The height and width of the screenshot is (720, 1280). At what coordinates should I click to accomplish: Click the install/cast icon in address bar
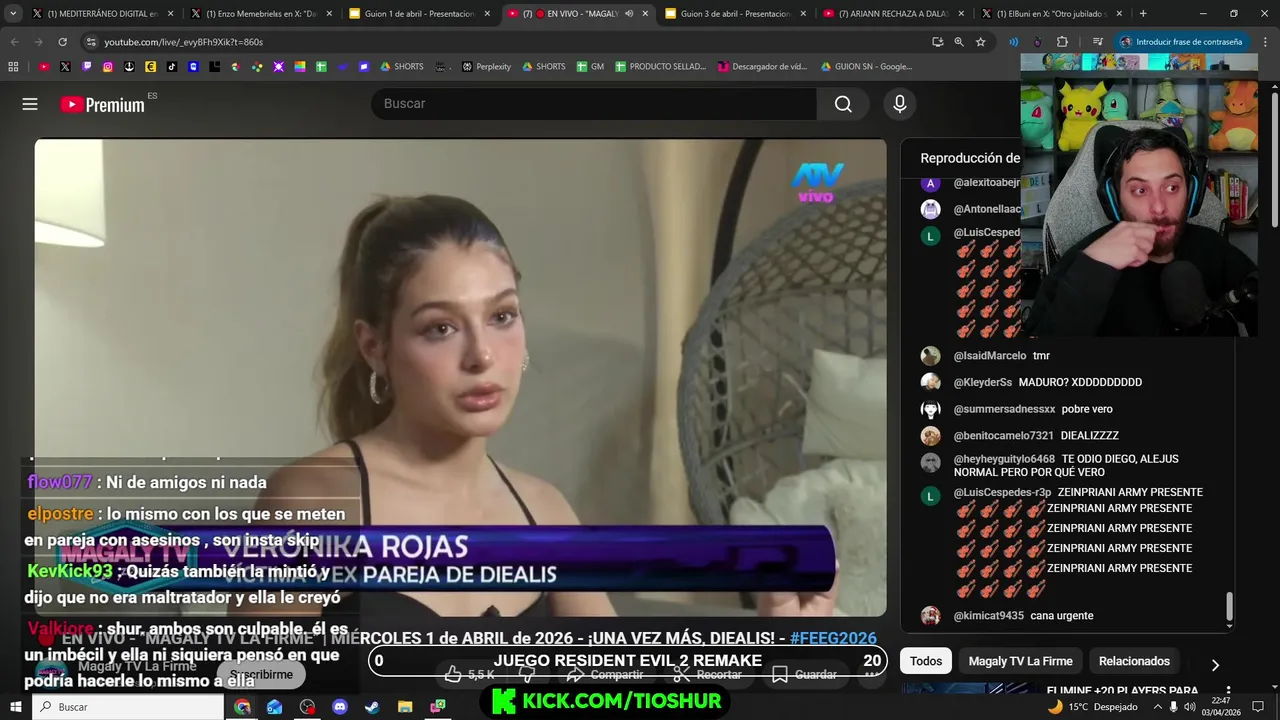click(x=937, y=42)
